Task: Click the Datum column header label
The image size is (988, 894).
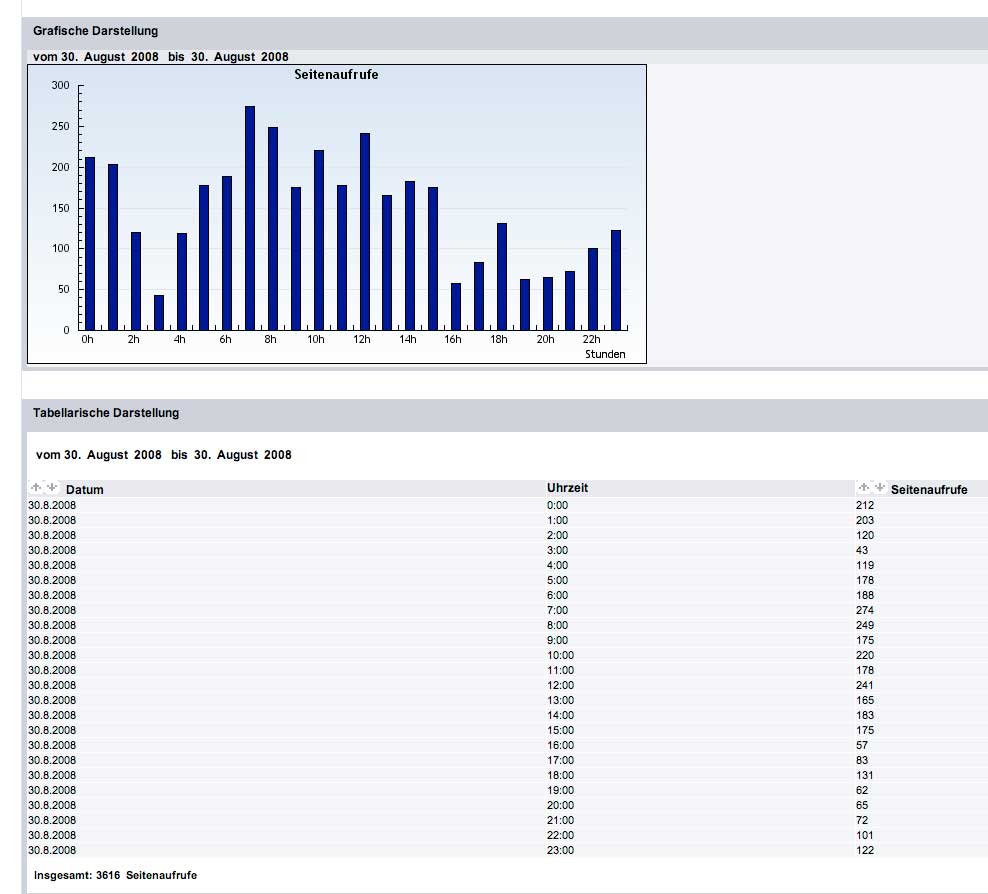Action: pyautogui.click(x=85, y=490)
